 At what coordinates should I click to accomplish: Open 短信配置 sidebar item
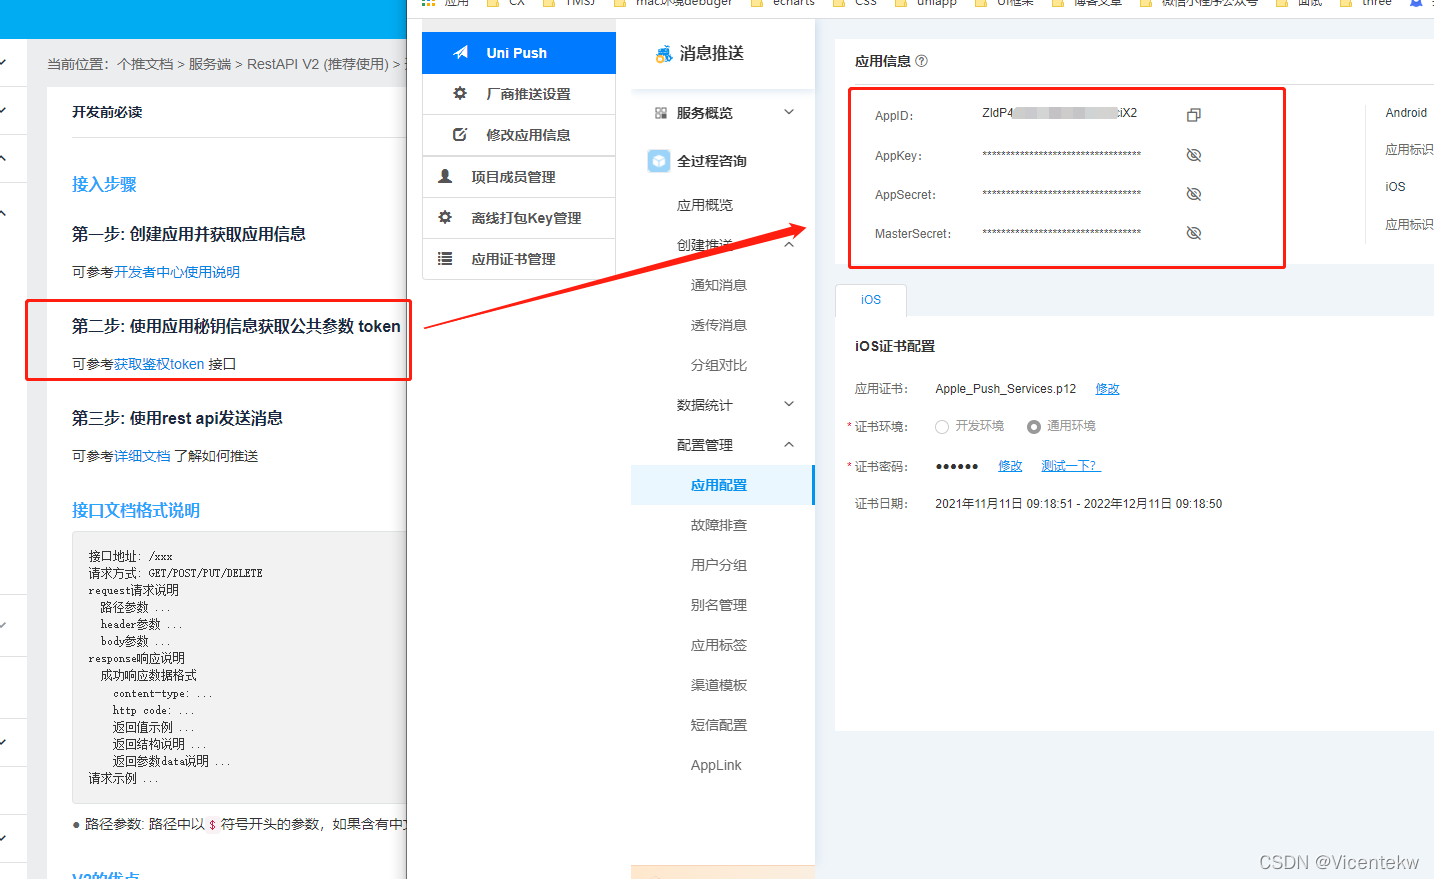tap(719, 725)
